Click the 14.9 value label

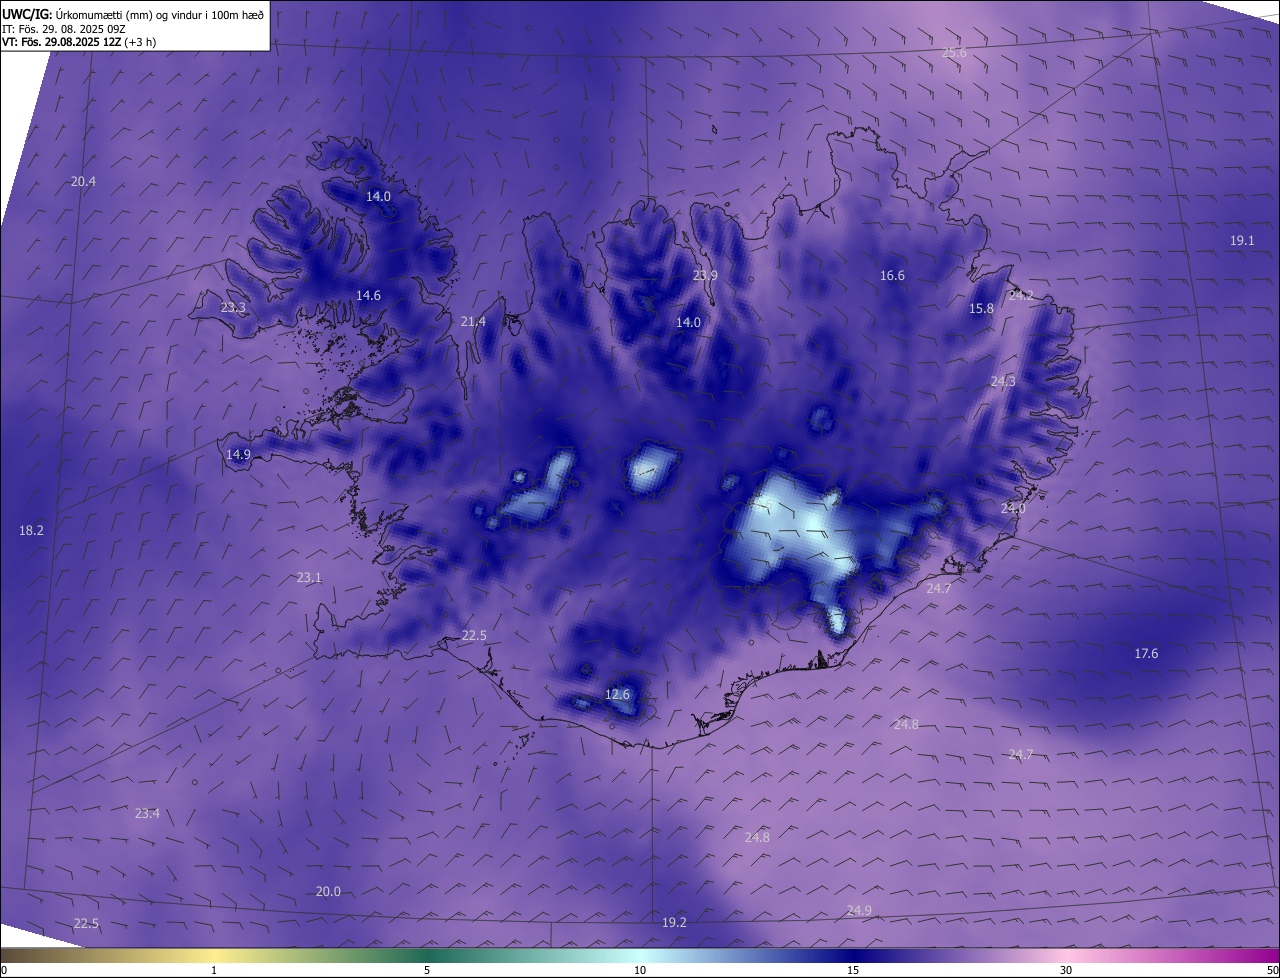point(238,454)
